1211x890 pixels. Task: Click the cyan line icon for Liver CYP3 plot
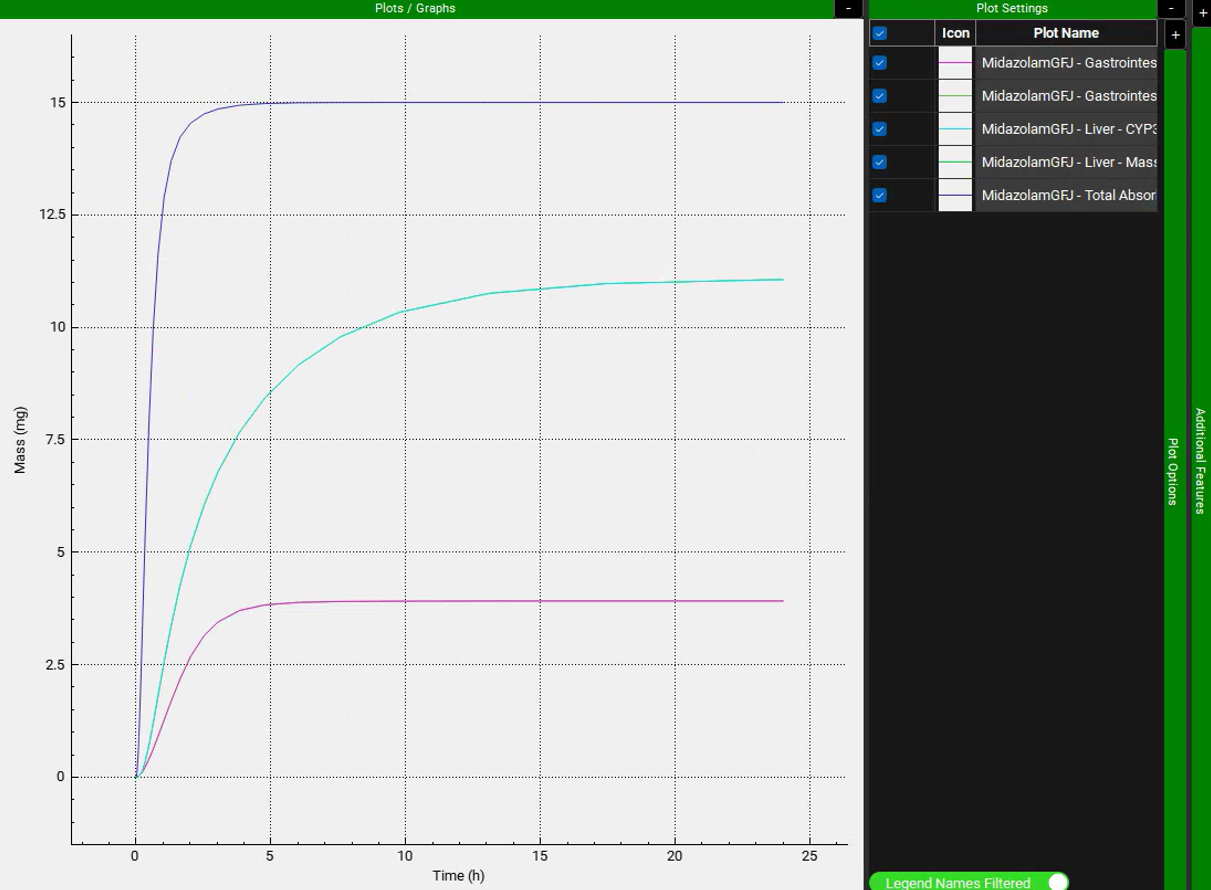[955, 129]
